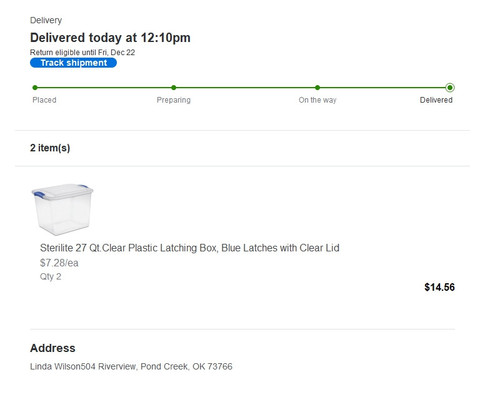This screenshot has height=414, width=500.
Task: Select the On the way progress dot
Action: coord(317,88)
